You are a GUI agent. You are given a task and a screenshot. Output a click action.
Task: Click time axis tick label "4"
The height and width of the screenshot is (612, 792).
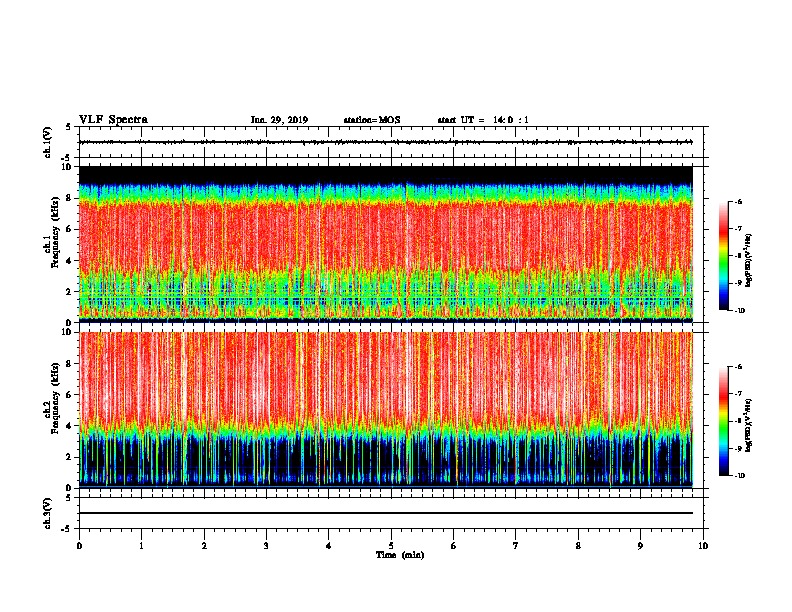[x=329, y=546]
